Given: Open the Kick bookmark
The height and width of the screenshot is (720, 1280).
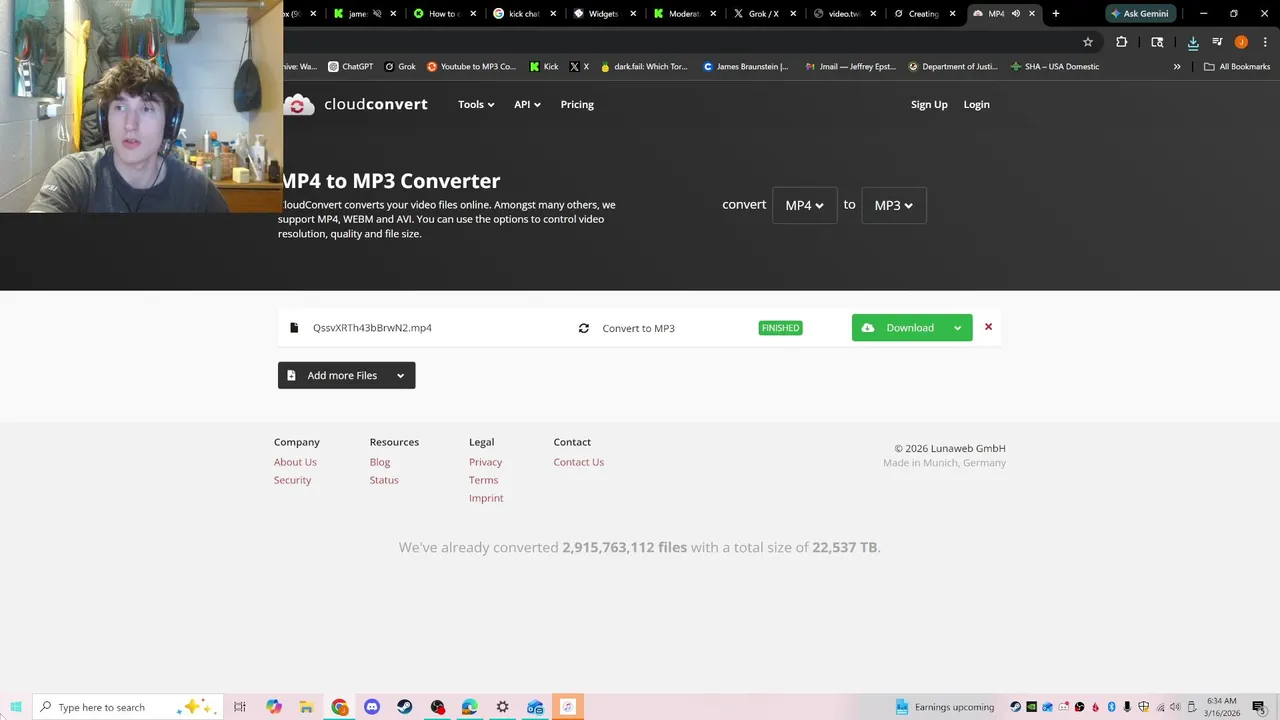Looking at the screenshot, I should [544, 67].
